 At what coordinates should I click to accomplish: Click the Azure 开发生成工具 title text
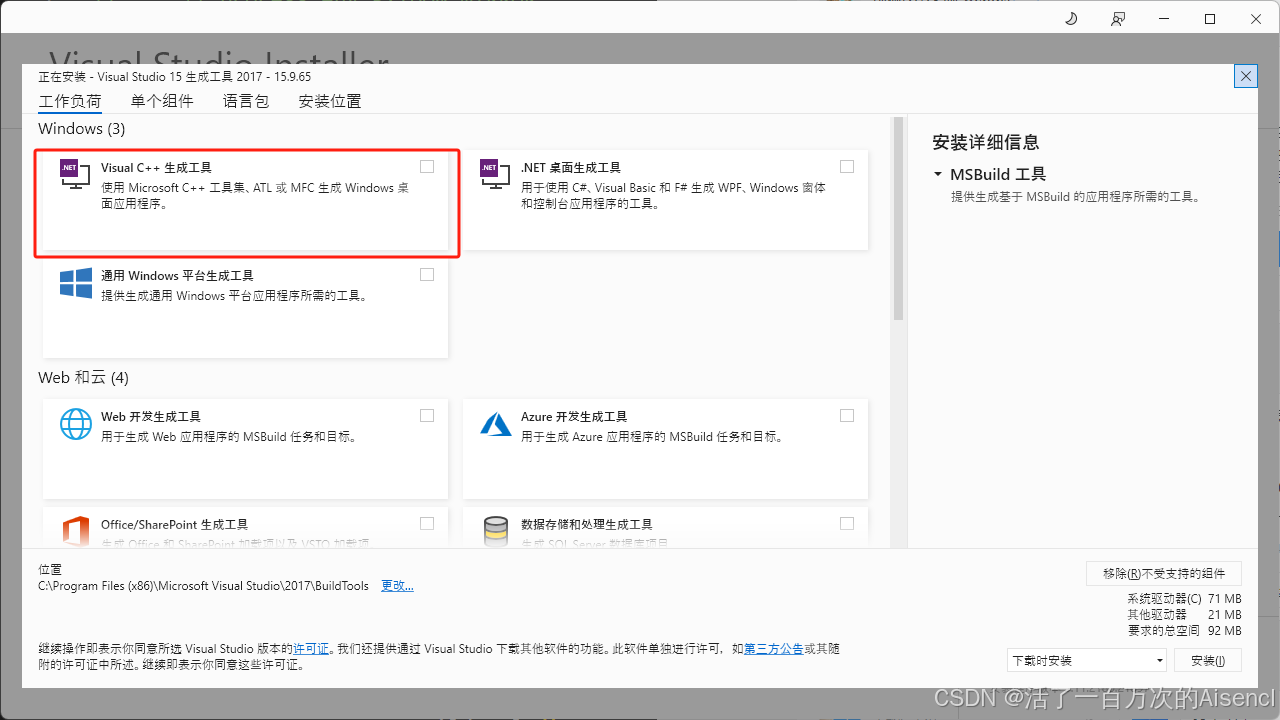(574, 417)
